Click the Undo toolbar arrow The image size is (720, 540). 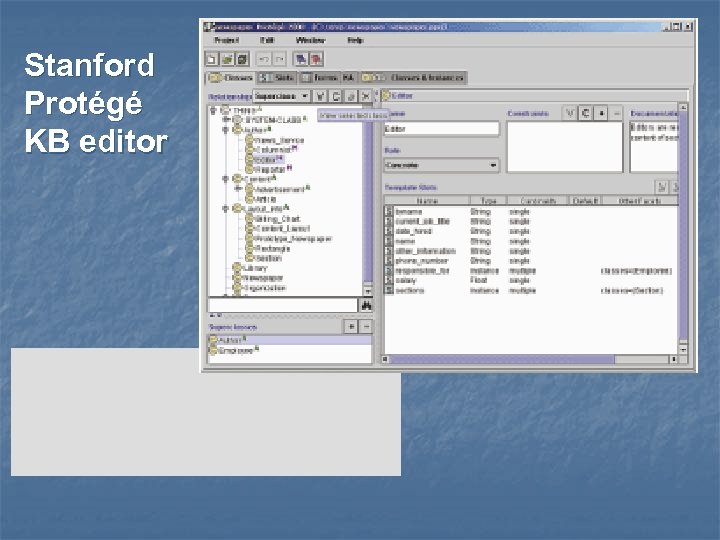pyautogui.click(x=264, y=59)
